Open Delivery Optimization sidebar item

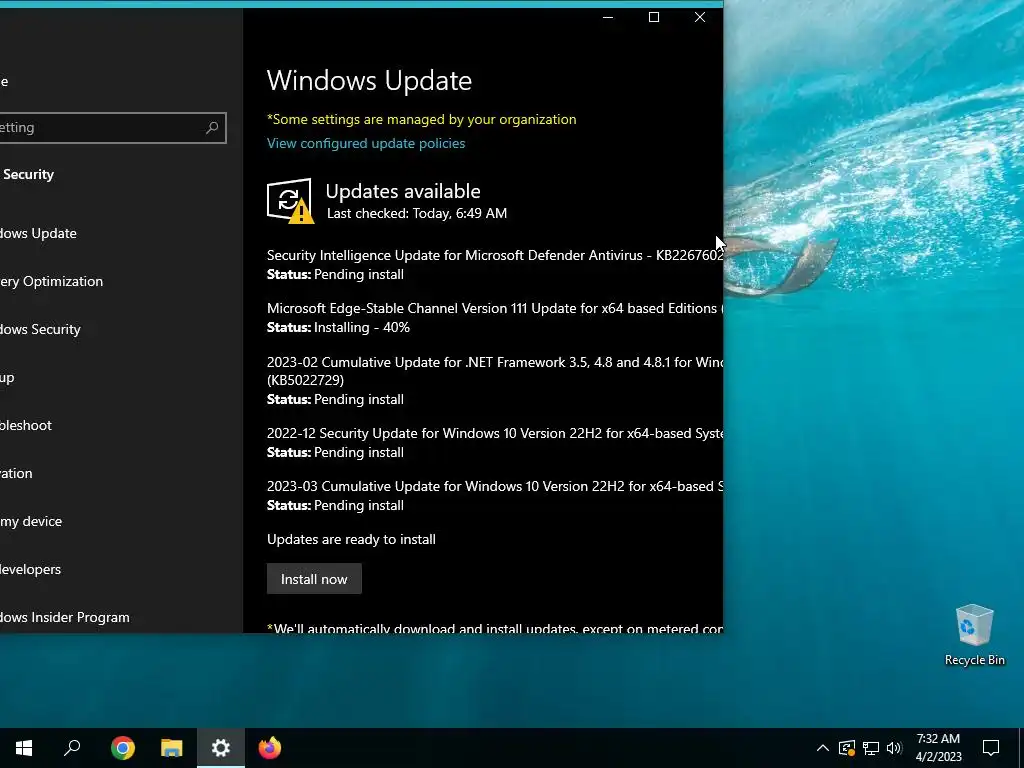coord(52,281)
